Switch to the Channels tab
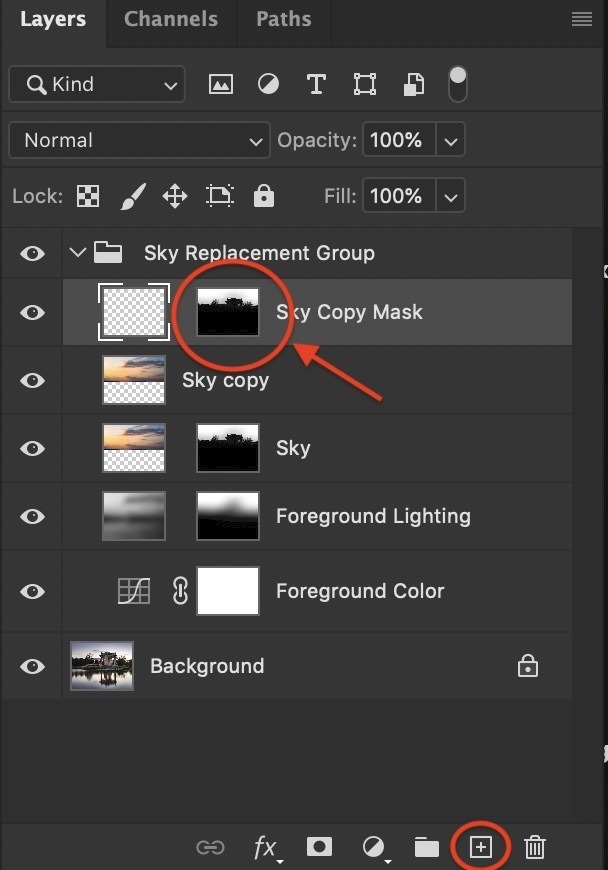This screenshot has width=608, height=870. (171, 19)
